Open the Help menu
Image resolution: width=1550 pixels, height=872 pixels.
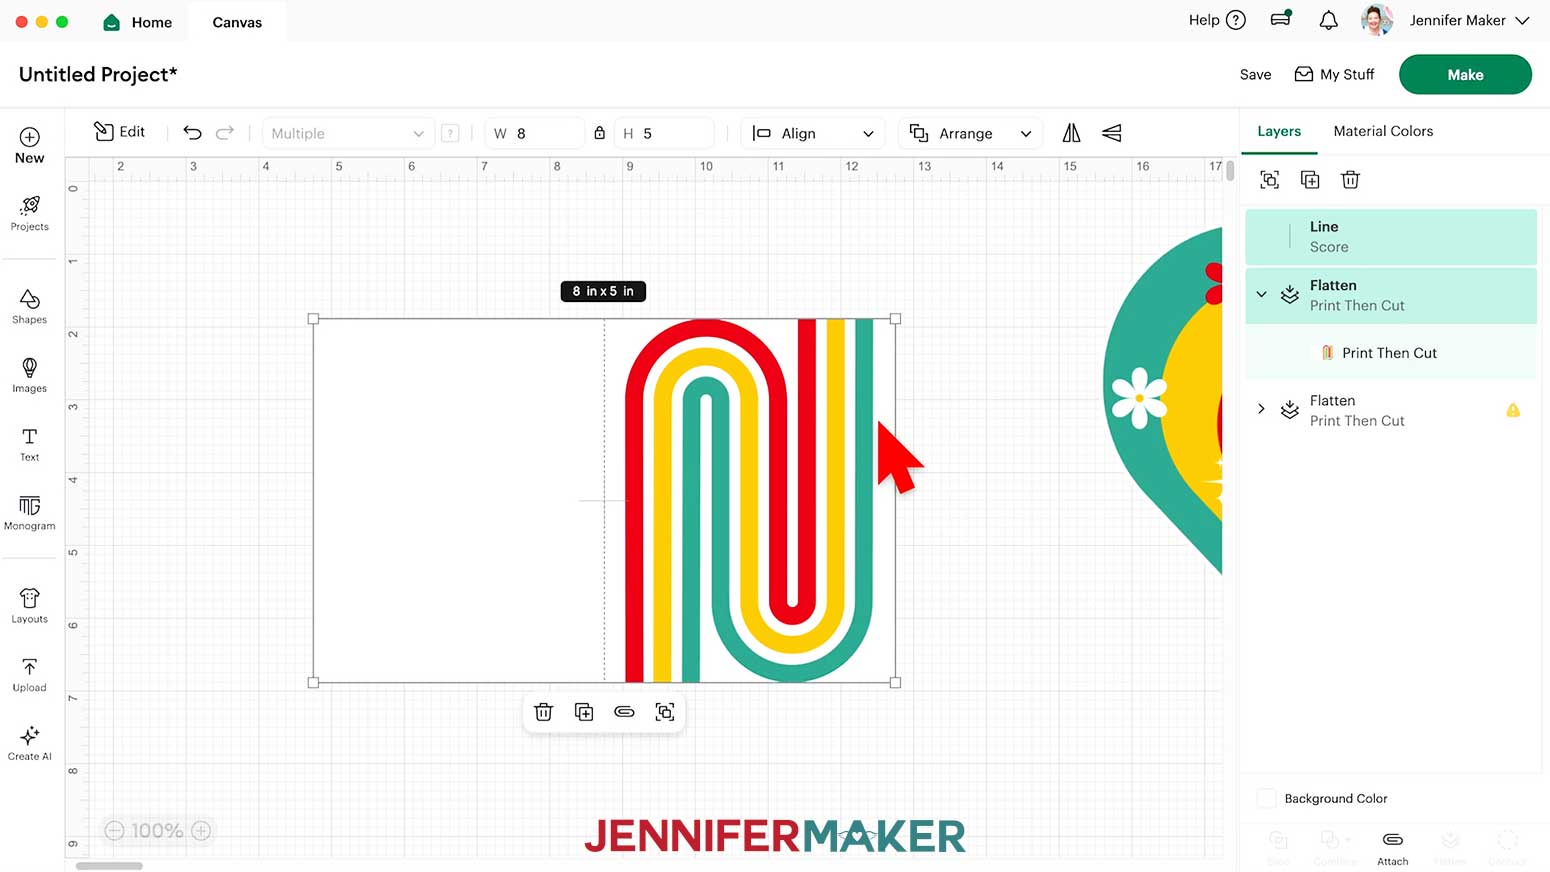tap(1217, 20)
